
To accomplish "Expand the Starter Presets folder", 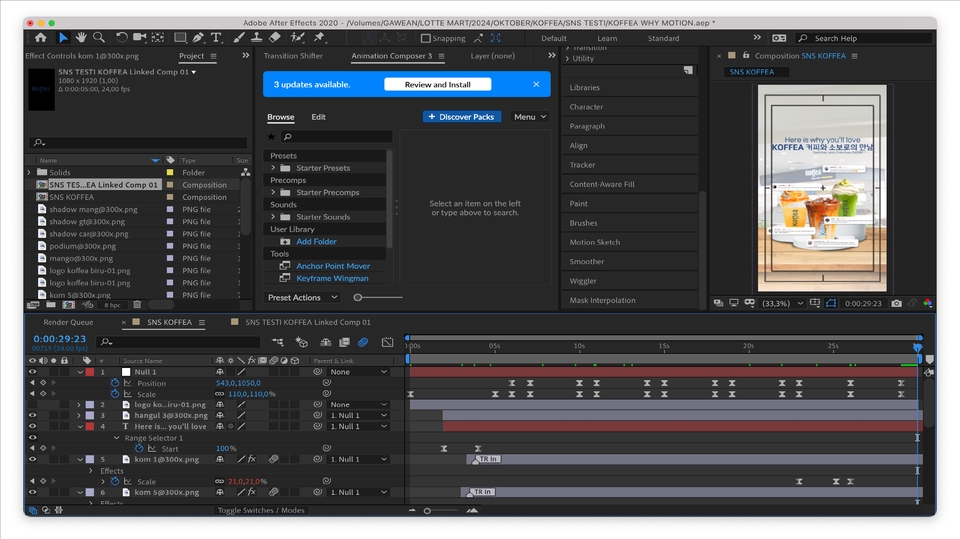I will pos(273,168).
